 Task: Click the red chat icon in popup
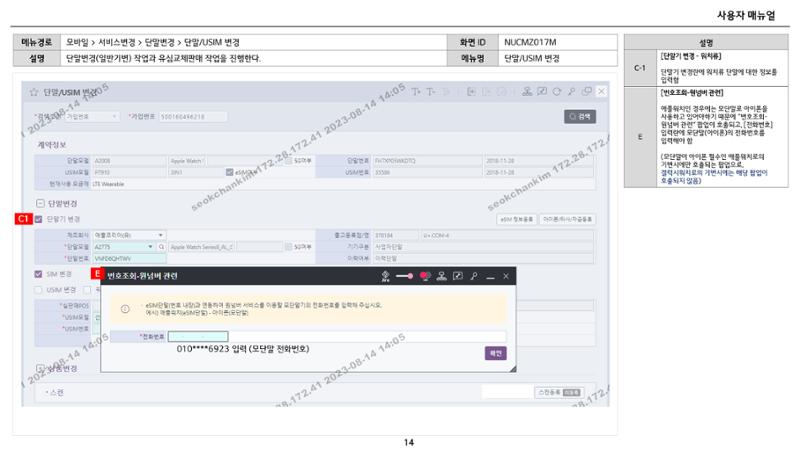tap(424, 276)
